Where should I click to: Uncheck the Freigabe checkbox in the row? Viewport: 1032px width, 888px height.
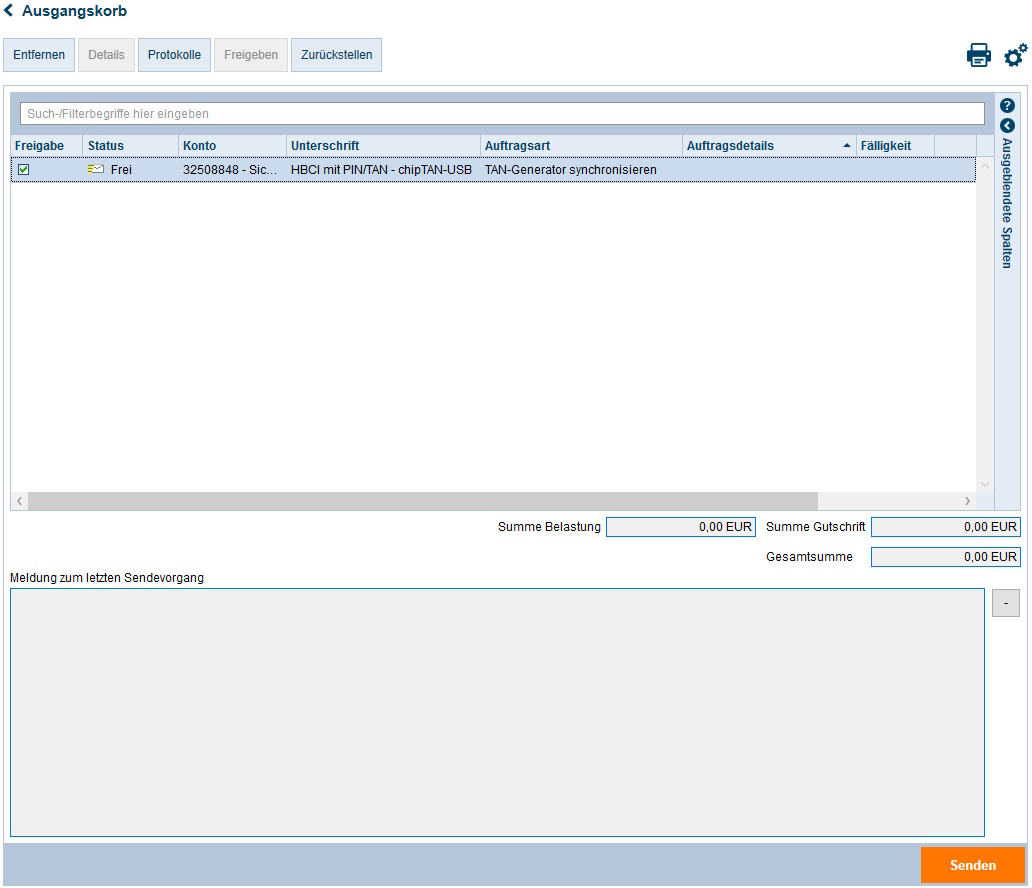(x=24, y=170)
